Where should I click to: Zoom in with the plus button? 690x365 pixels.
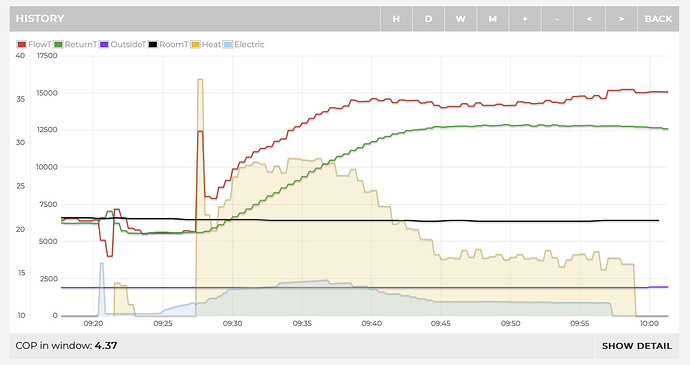[x=525, y=18]
